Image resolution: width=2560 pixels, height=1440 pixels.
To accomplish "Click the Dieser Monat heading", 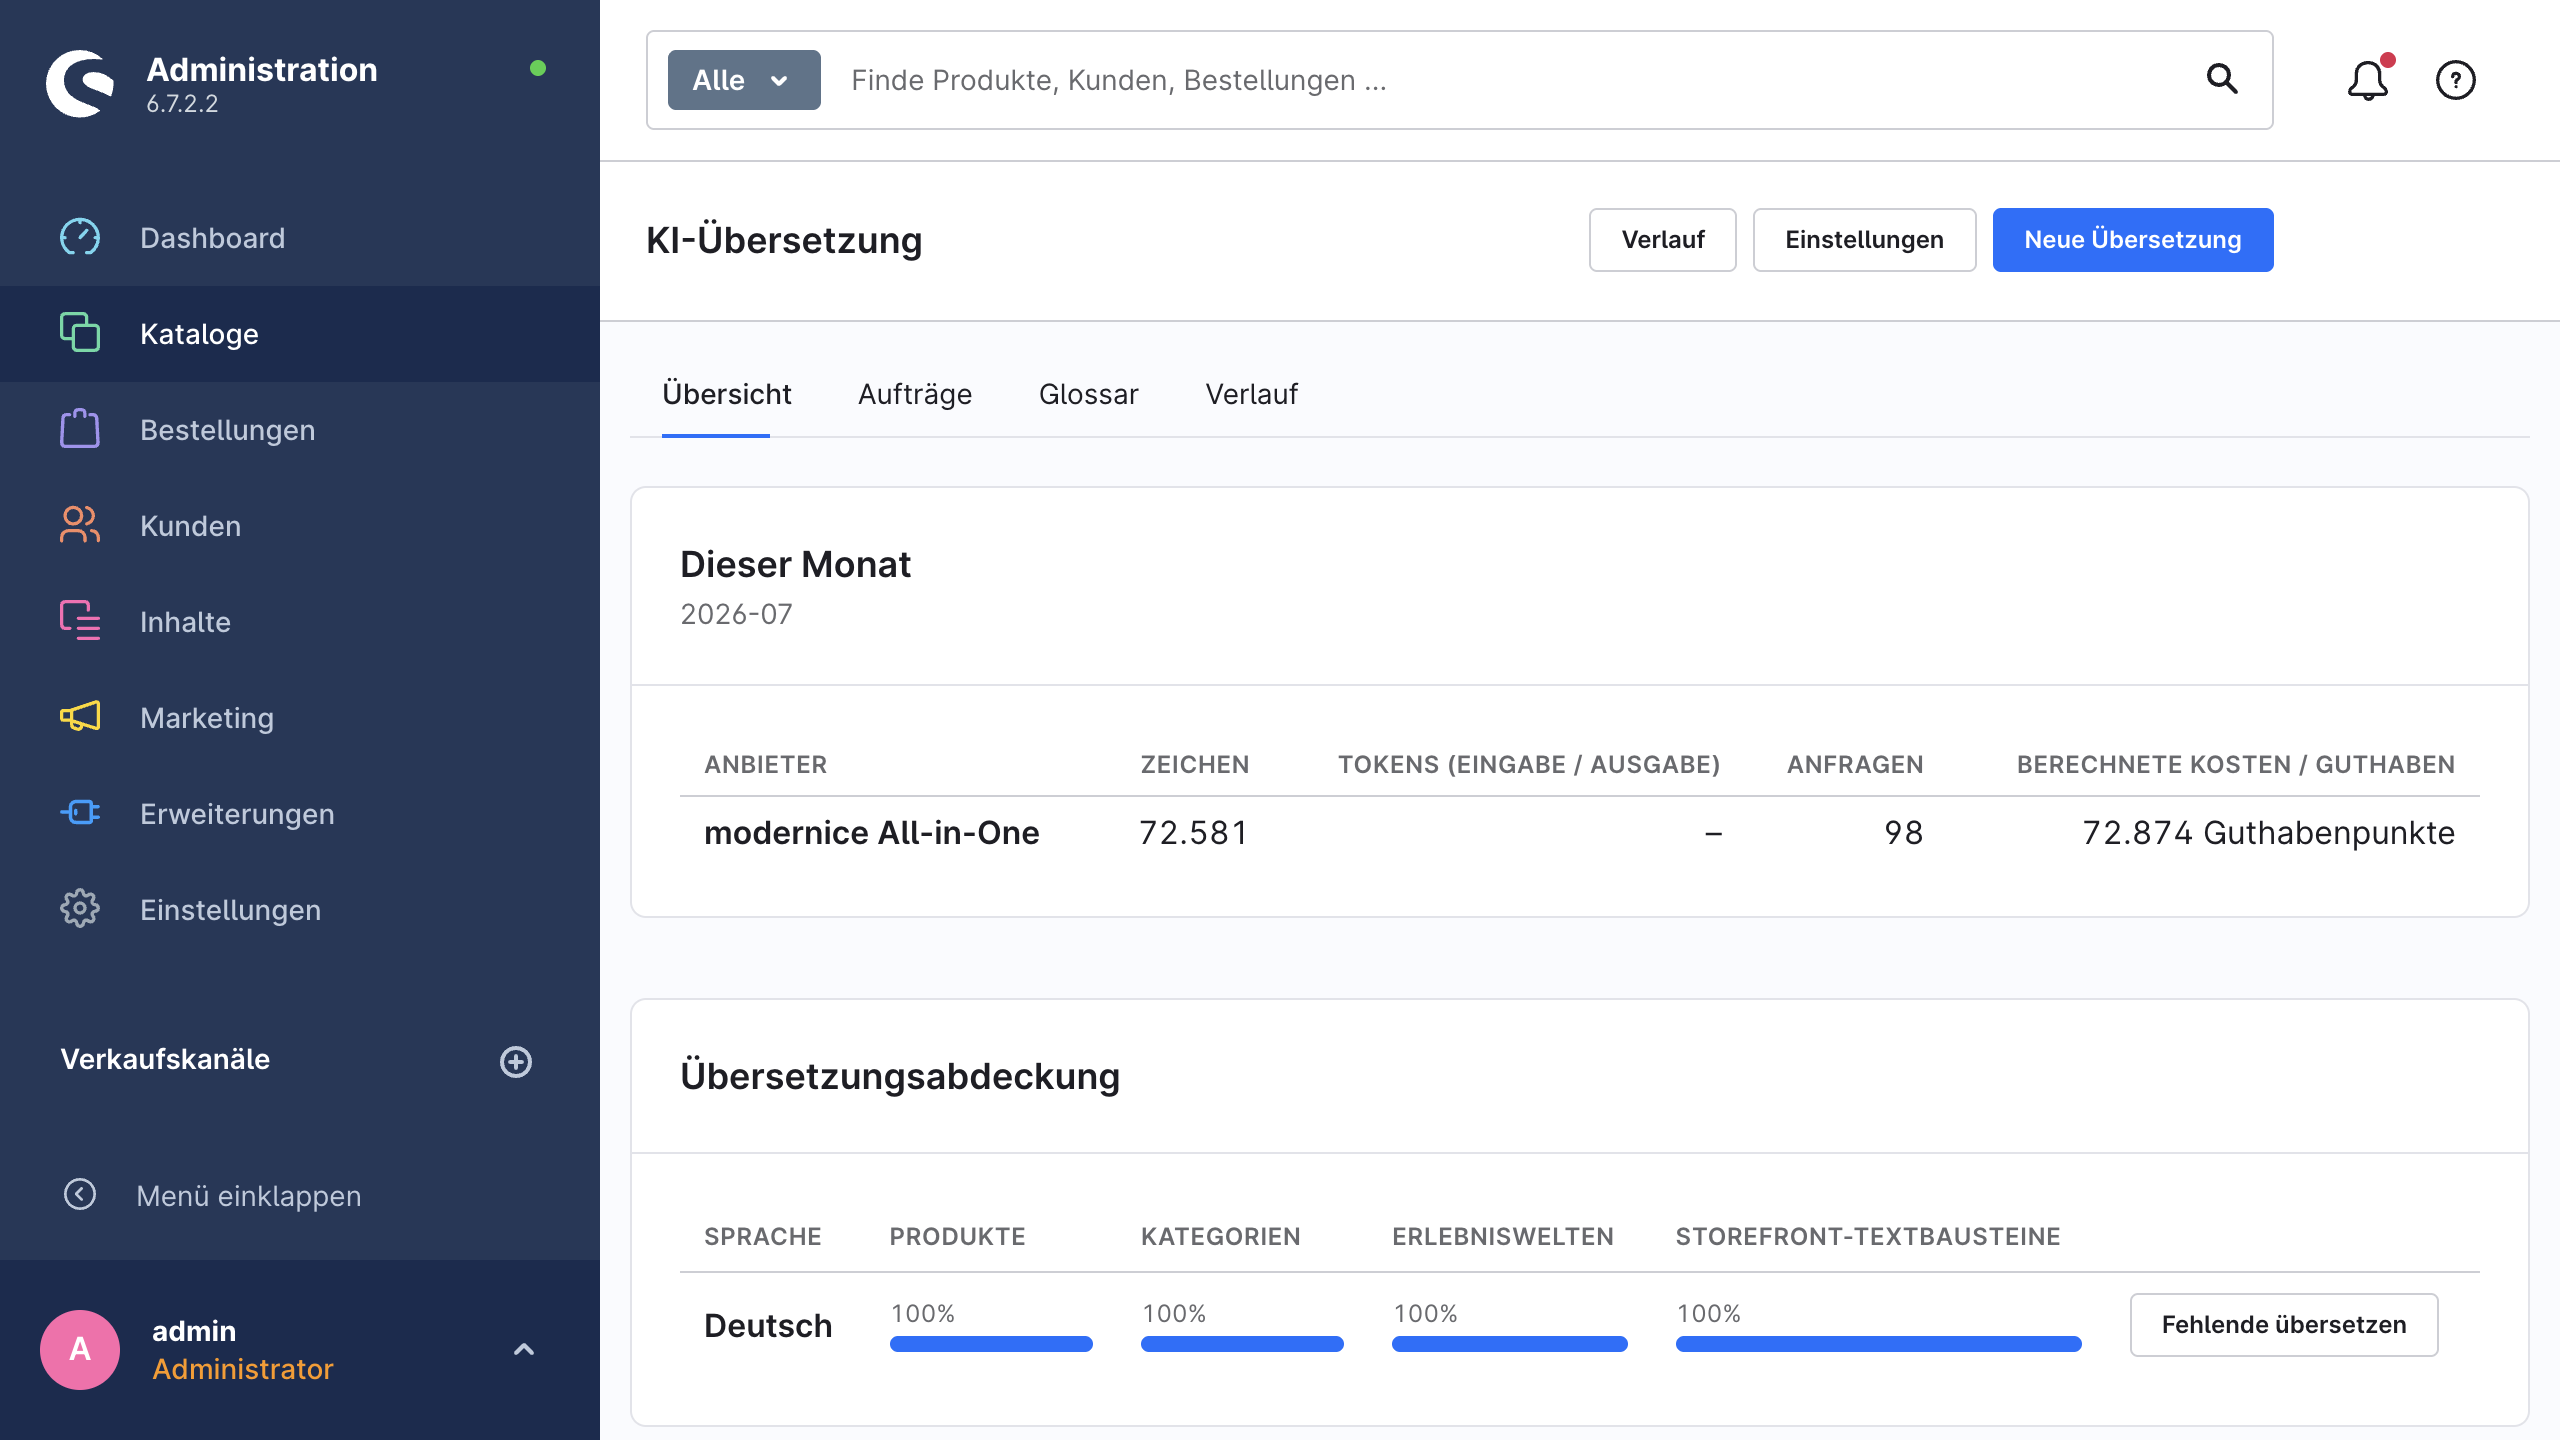I will (x=795, y=565).
